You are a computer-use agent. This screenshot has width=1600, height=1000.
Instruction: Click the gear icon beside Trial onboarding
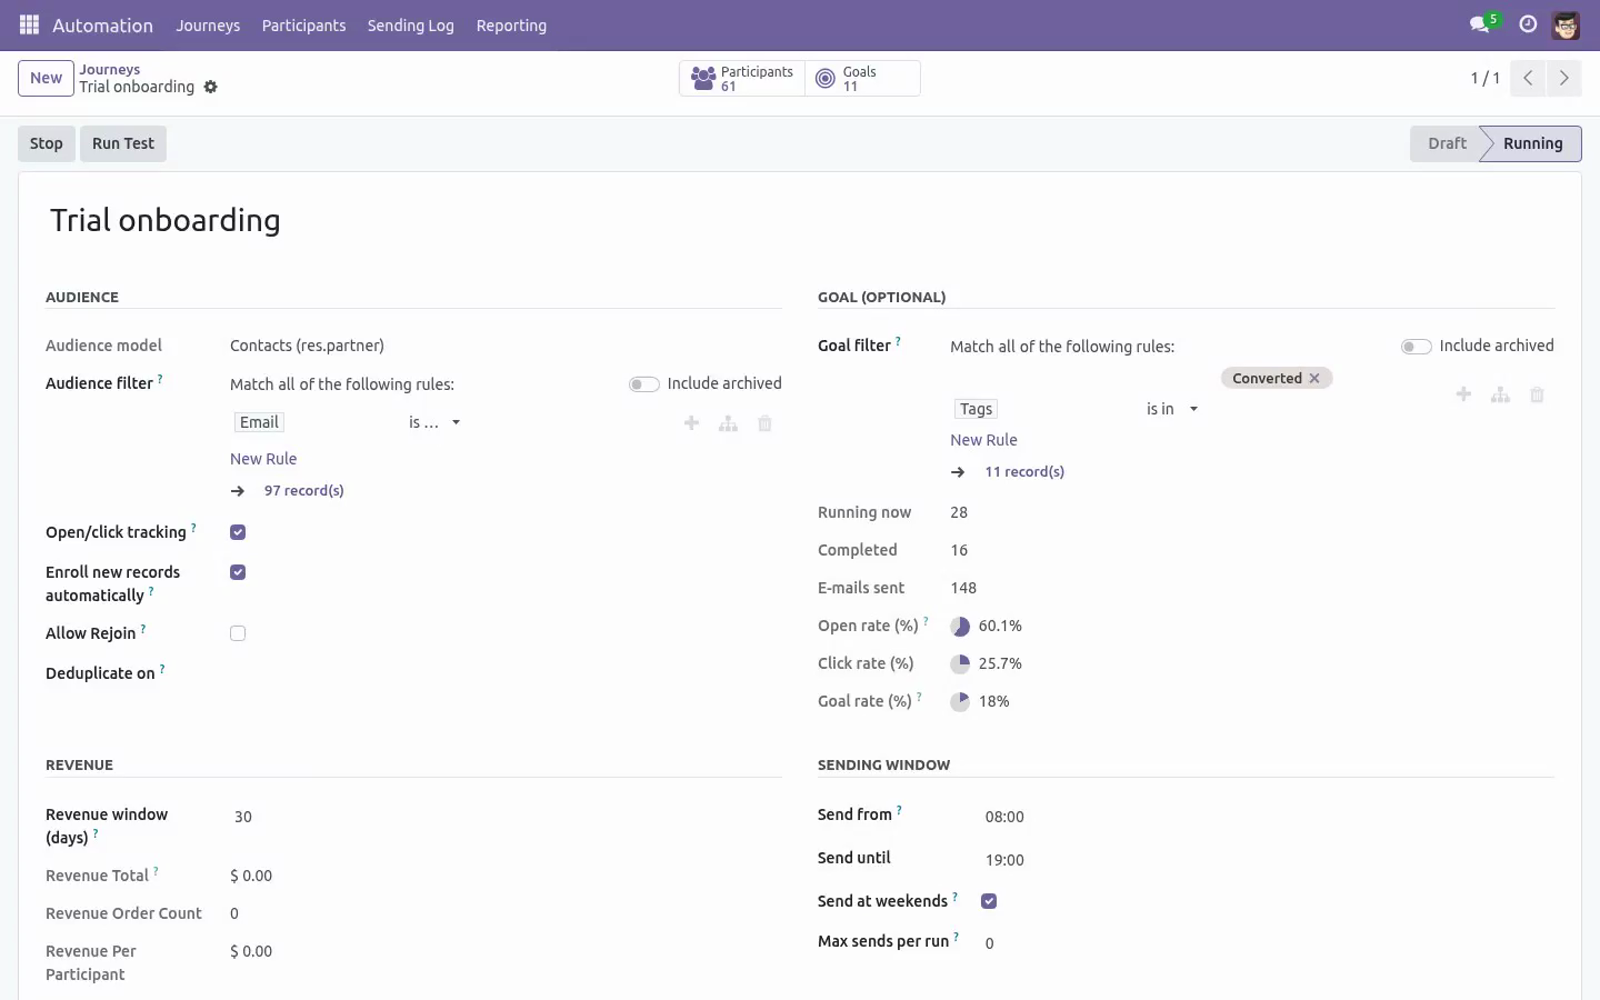pos(210,87)
